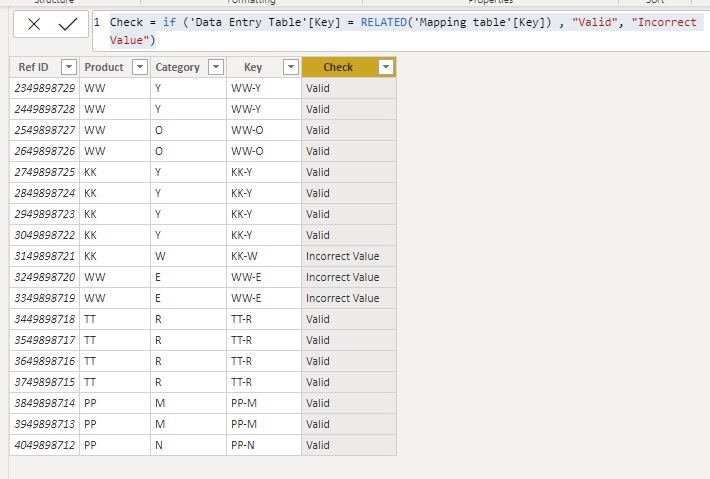Image resolution: width=710 pixels, height=479 pixels.
Task: Select Key WW-E cell for Ref ID 3249898720
Action: 264,277
